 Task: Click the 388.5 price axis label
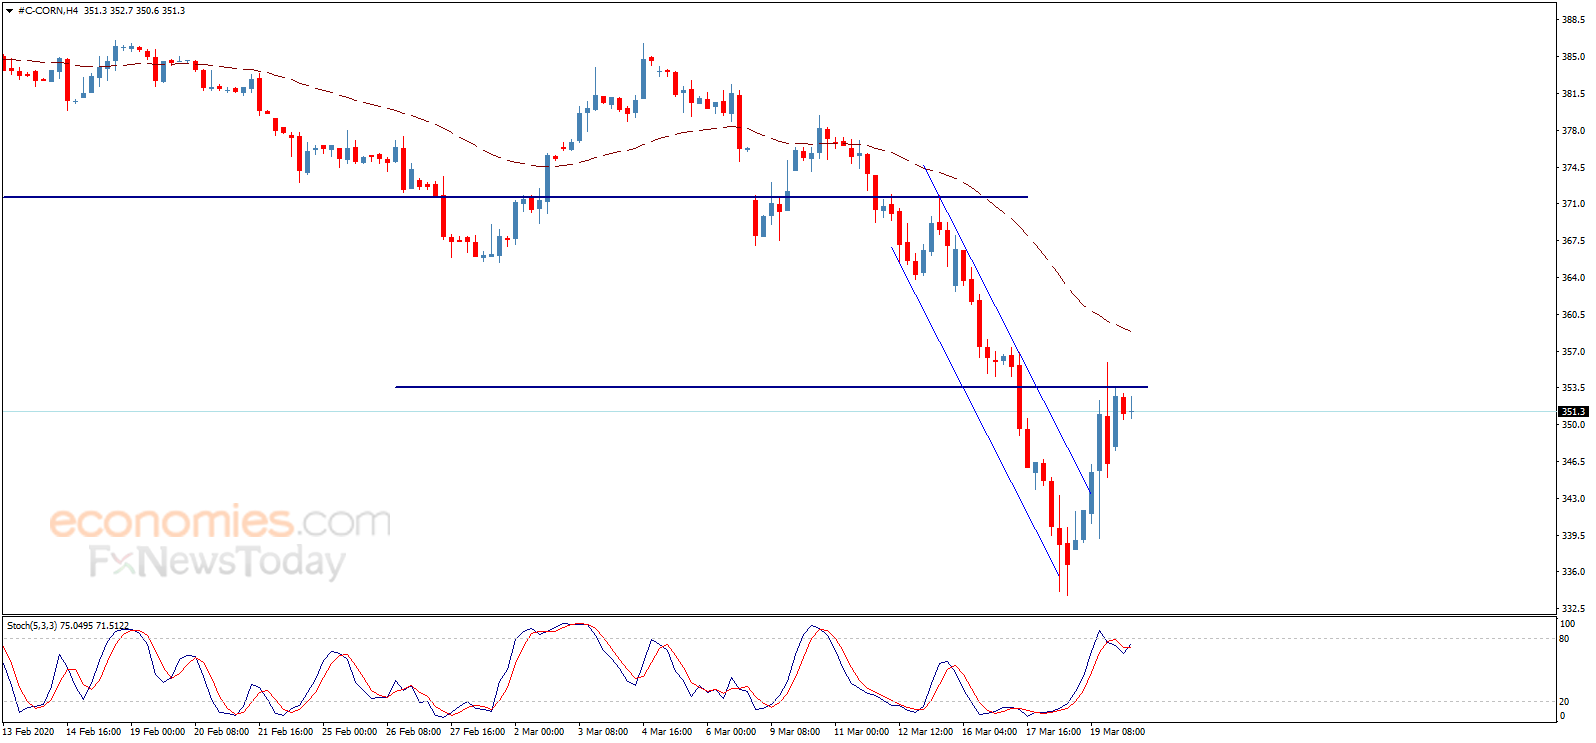click(x=1573, y=20)
